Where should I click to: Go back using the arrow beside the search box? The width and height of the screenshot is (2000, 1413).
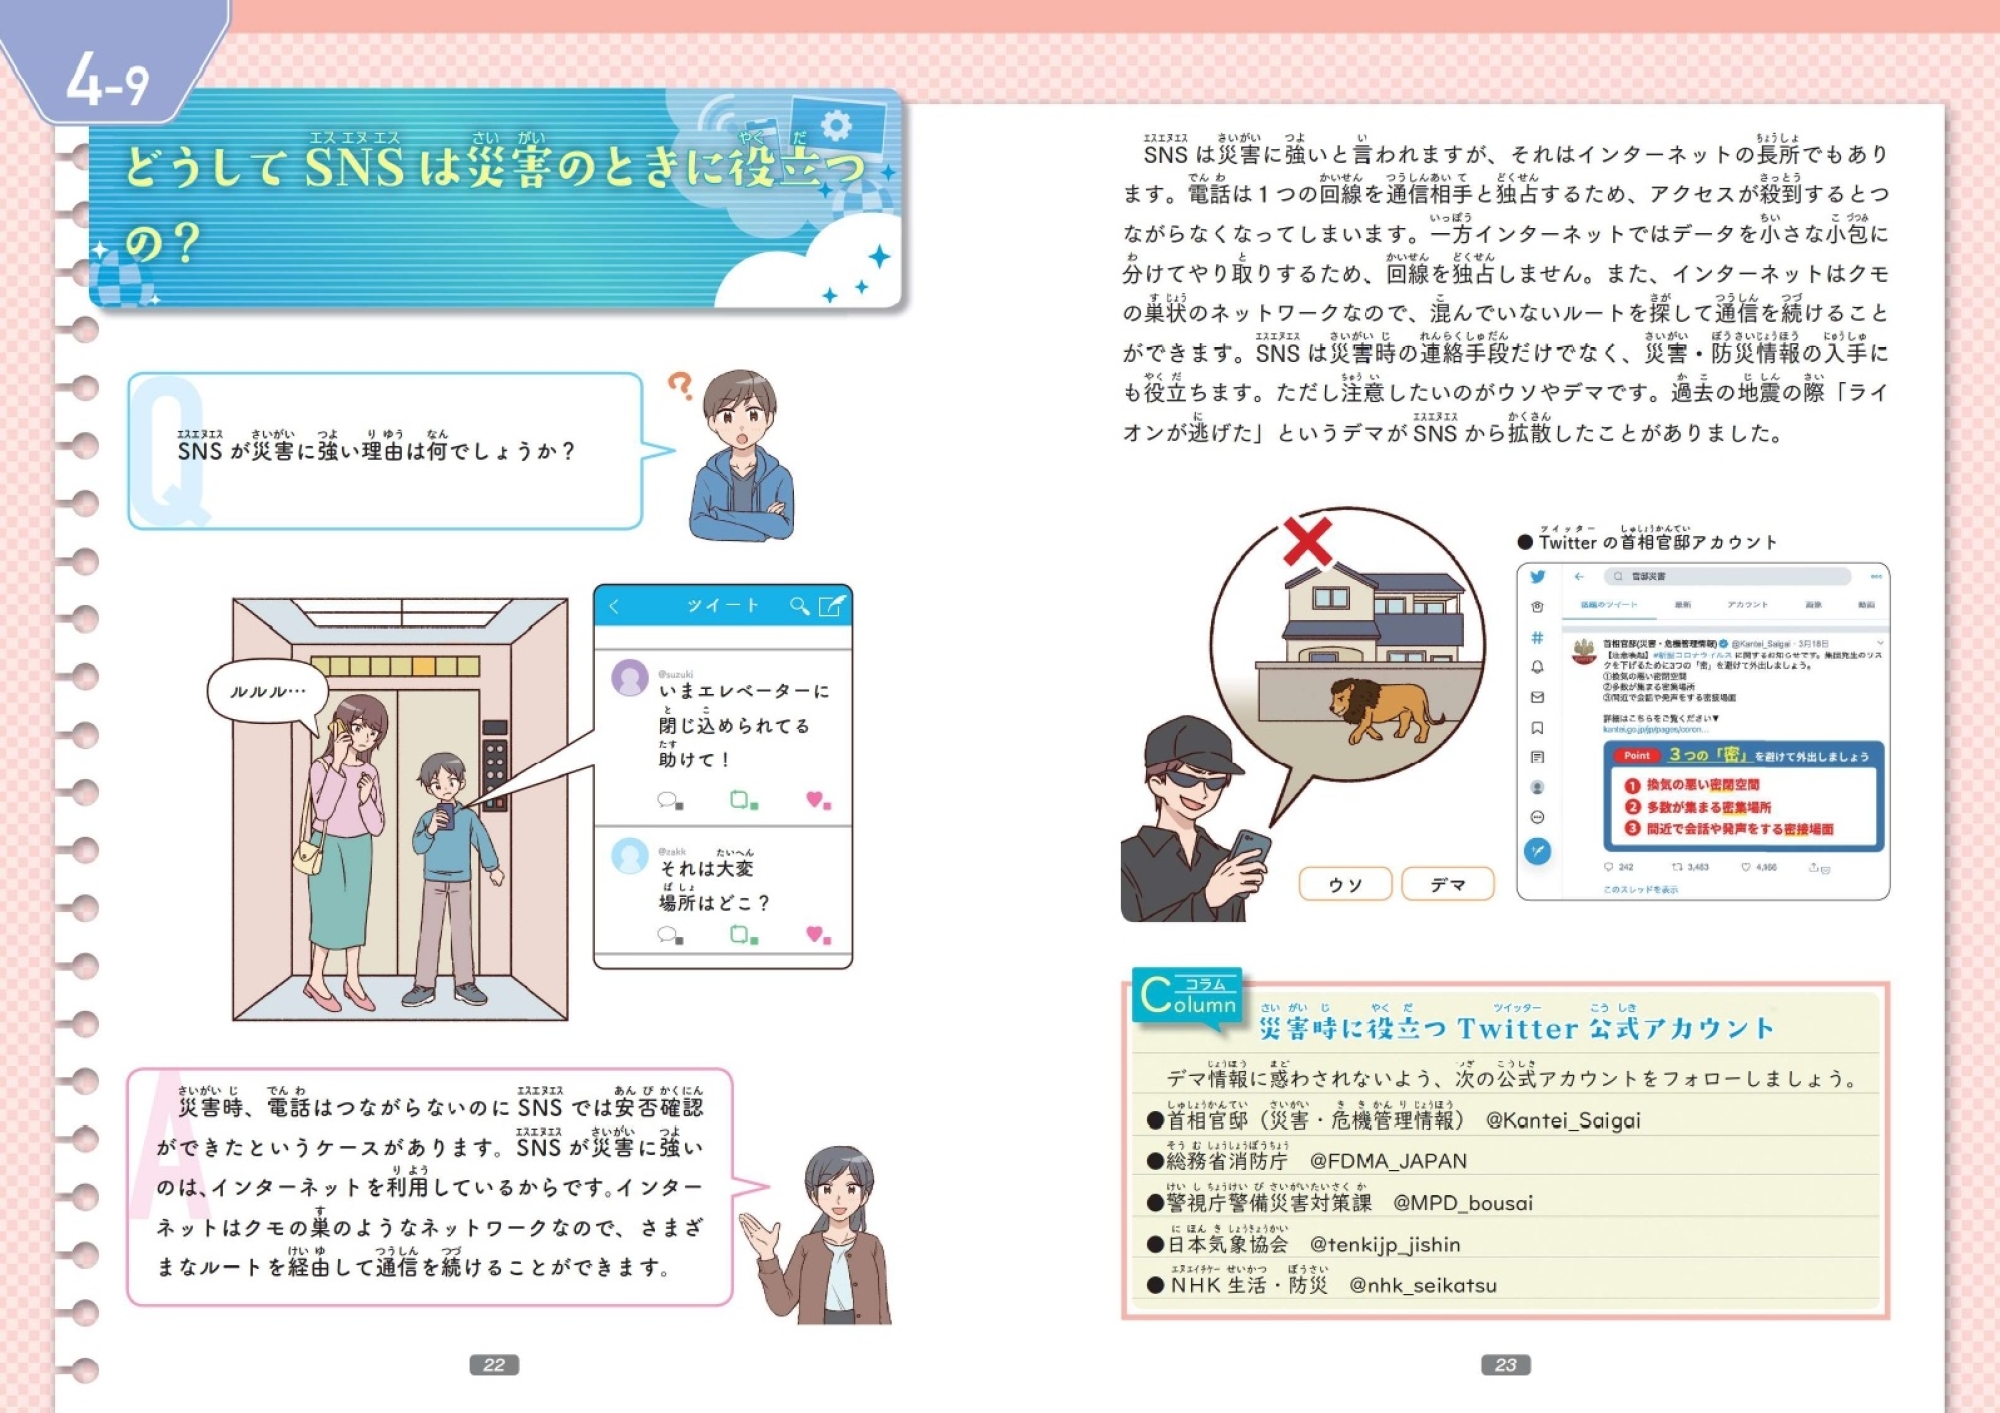click(1579, 577)
